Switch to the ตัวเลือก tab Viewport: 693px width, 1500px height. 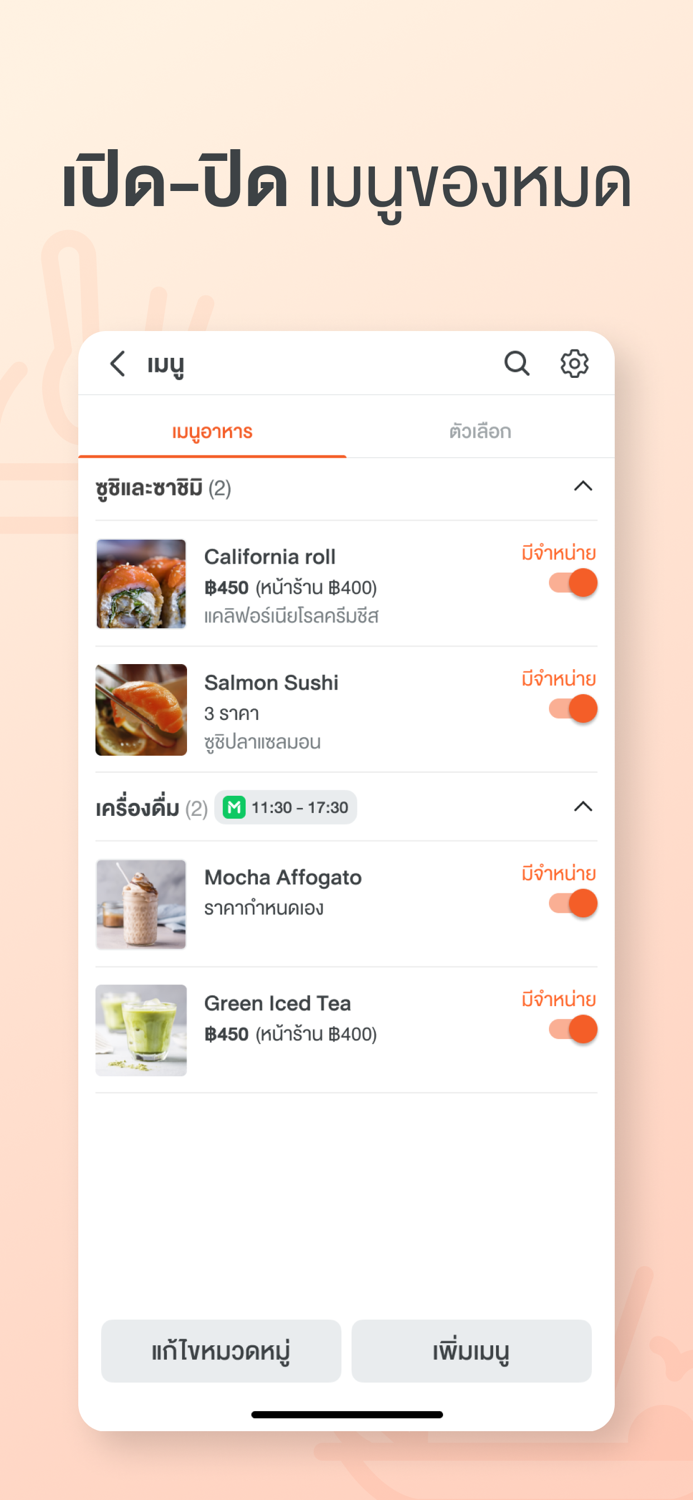480,432
